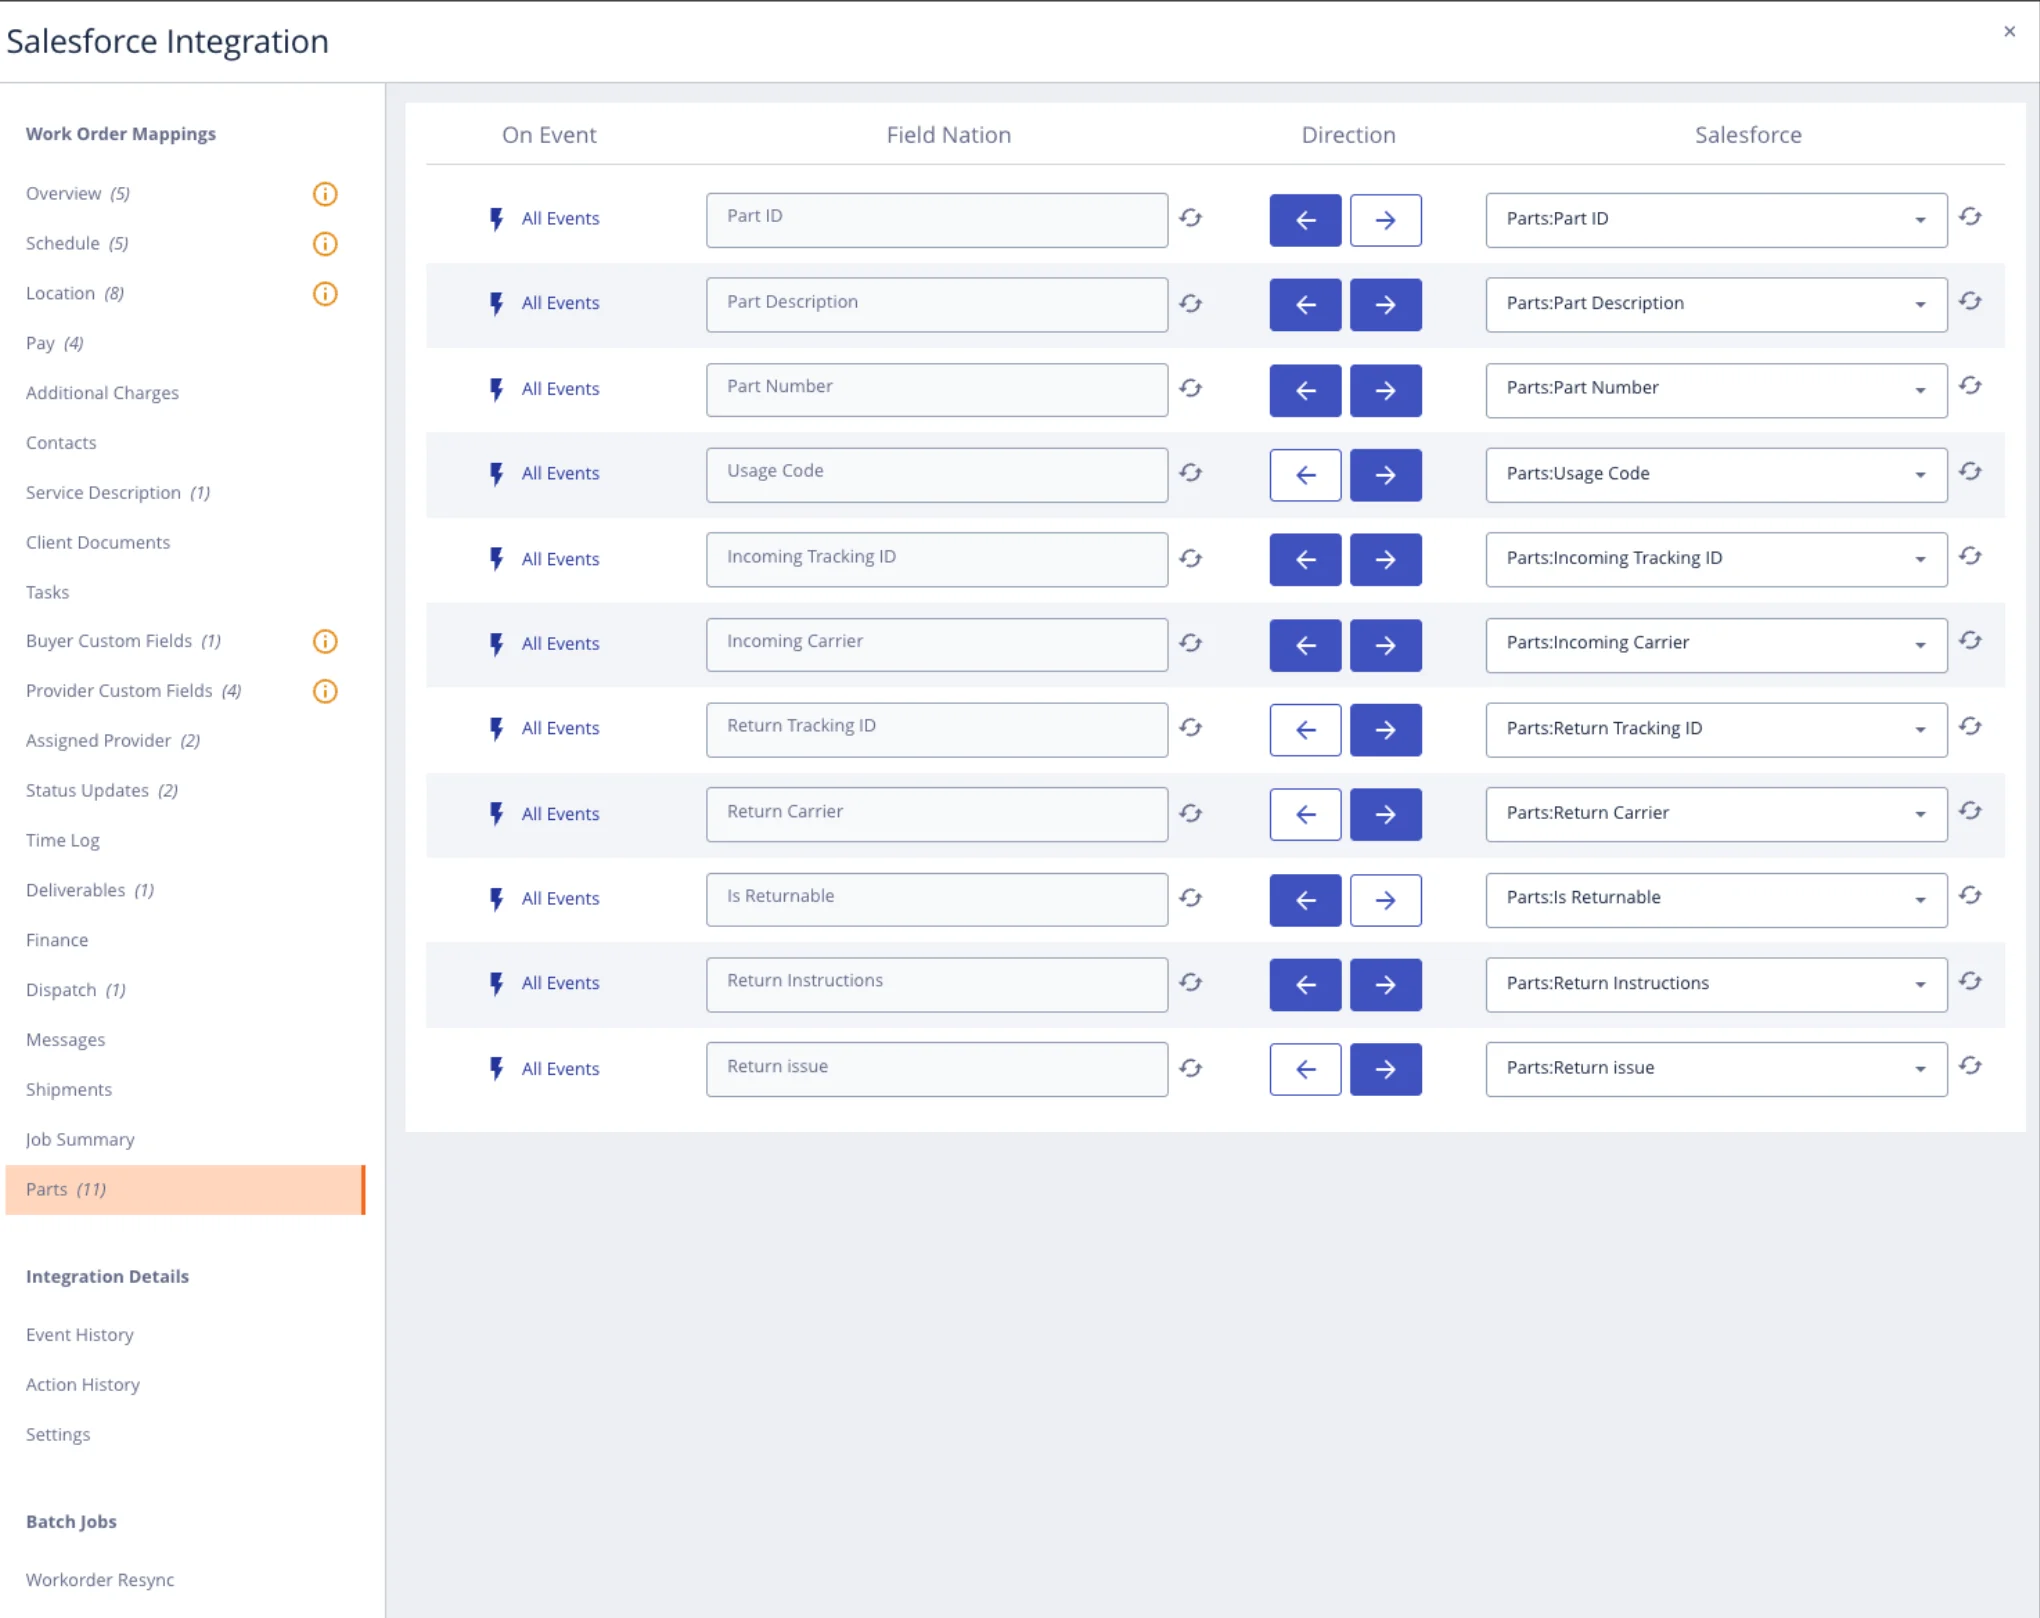Toggle the right arrow direction for Is Returnable

point(1385,900)
